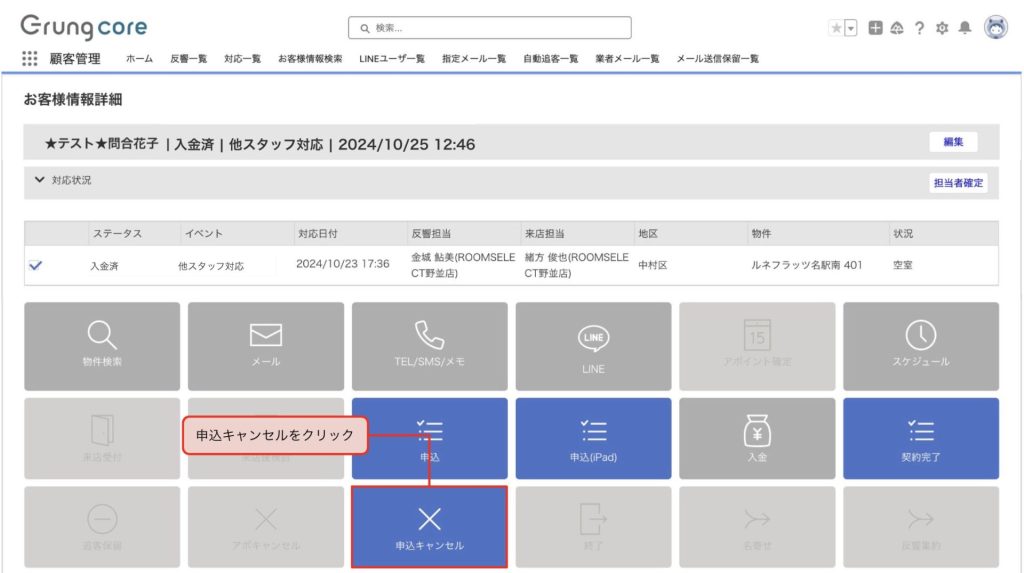
Task: Open the app launcher grid icon
Action: point(30,59)
